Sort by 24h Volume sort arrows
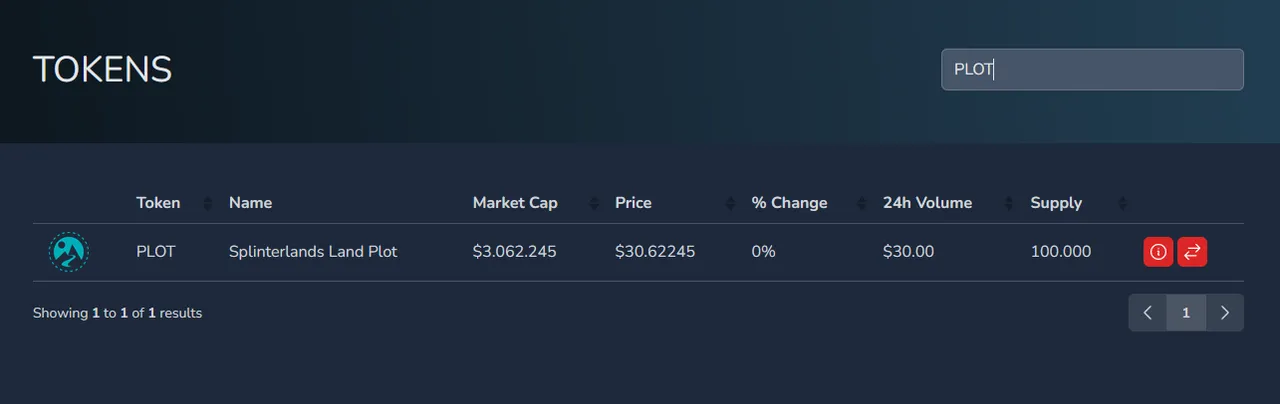 coord(1010,203)
